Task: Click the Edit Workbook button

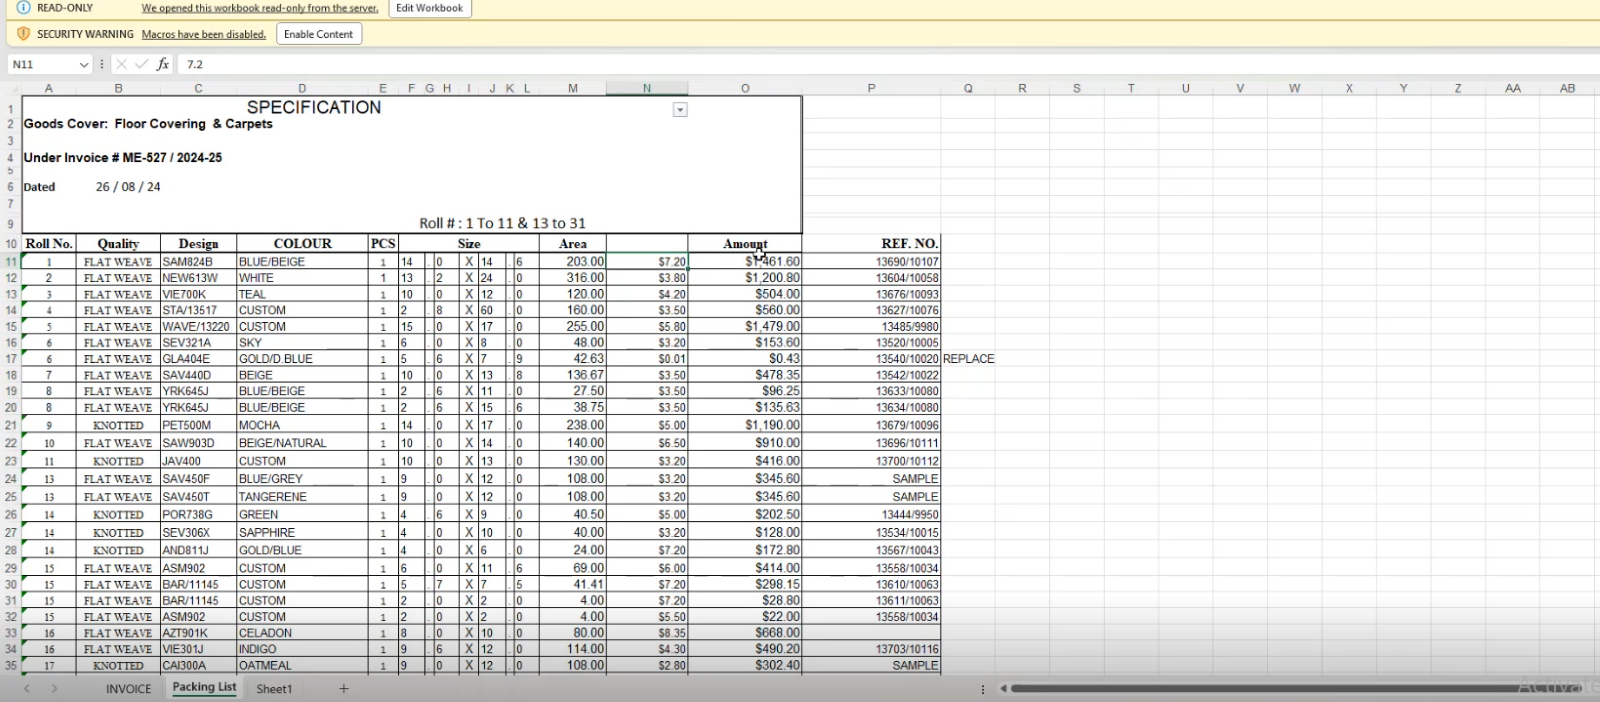Action: [x=429, y=8]
